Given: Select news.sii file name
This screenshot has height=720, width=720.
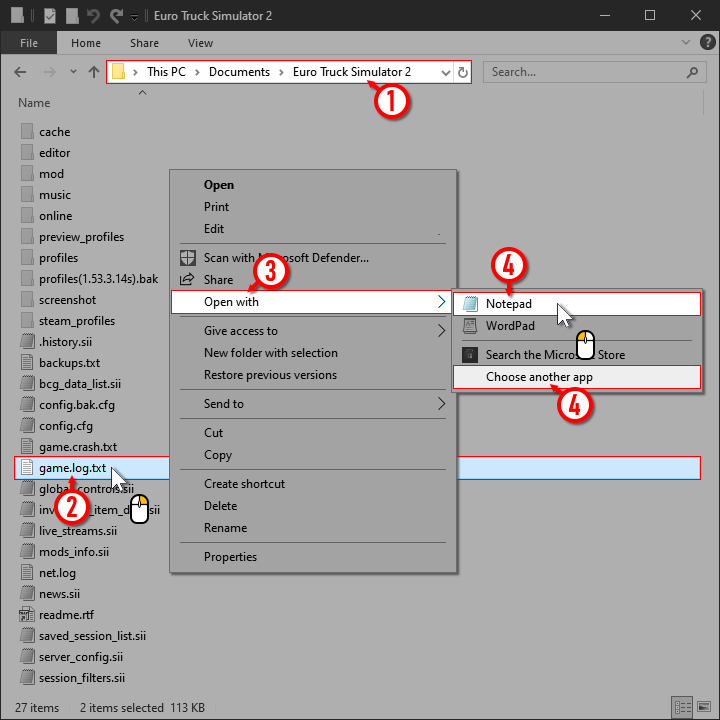Looking at the screenshot, I should click(x=59, y=594).
